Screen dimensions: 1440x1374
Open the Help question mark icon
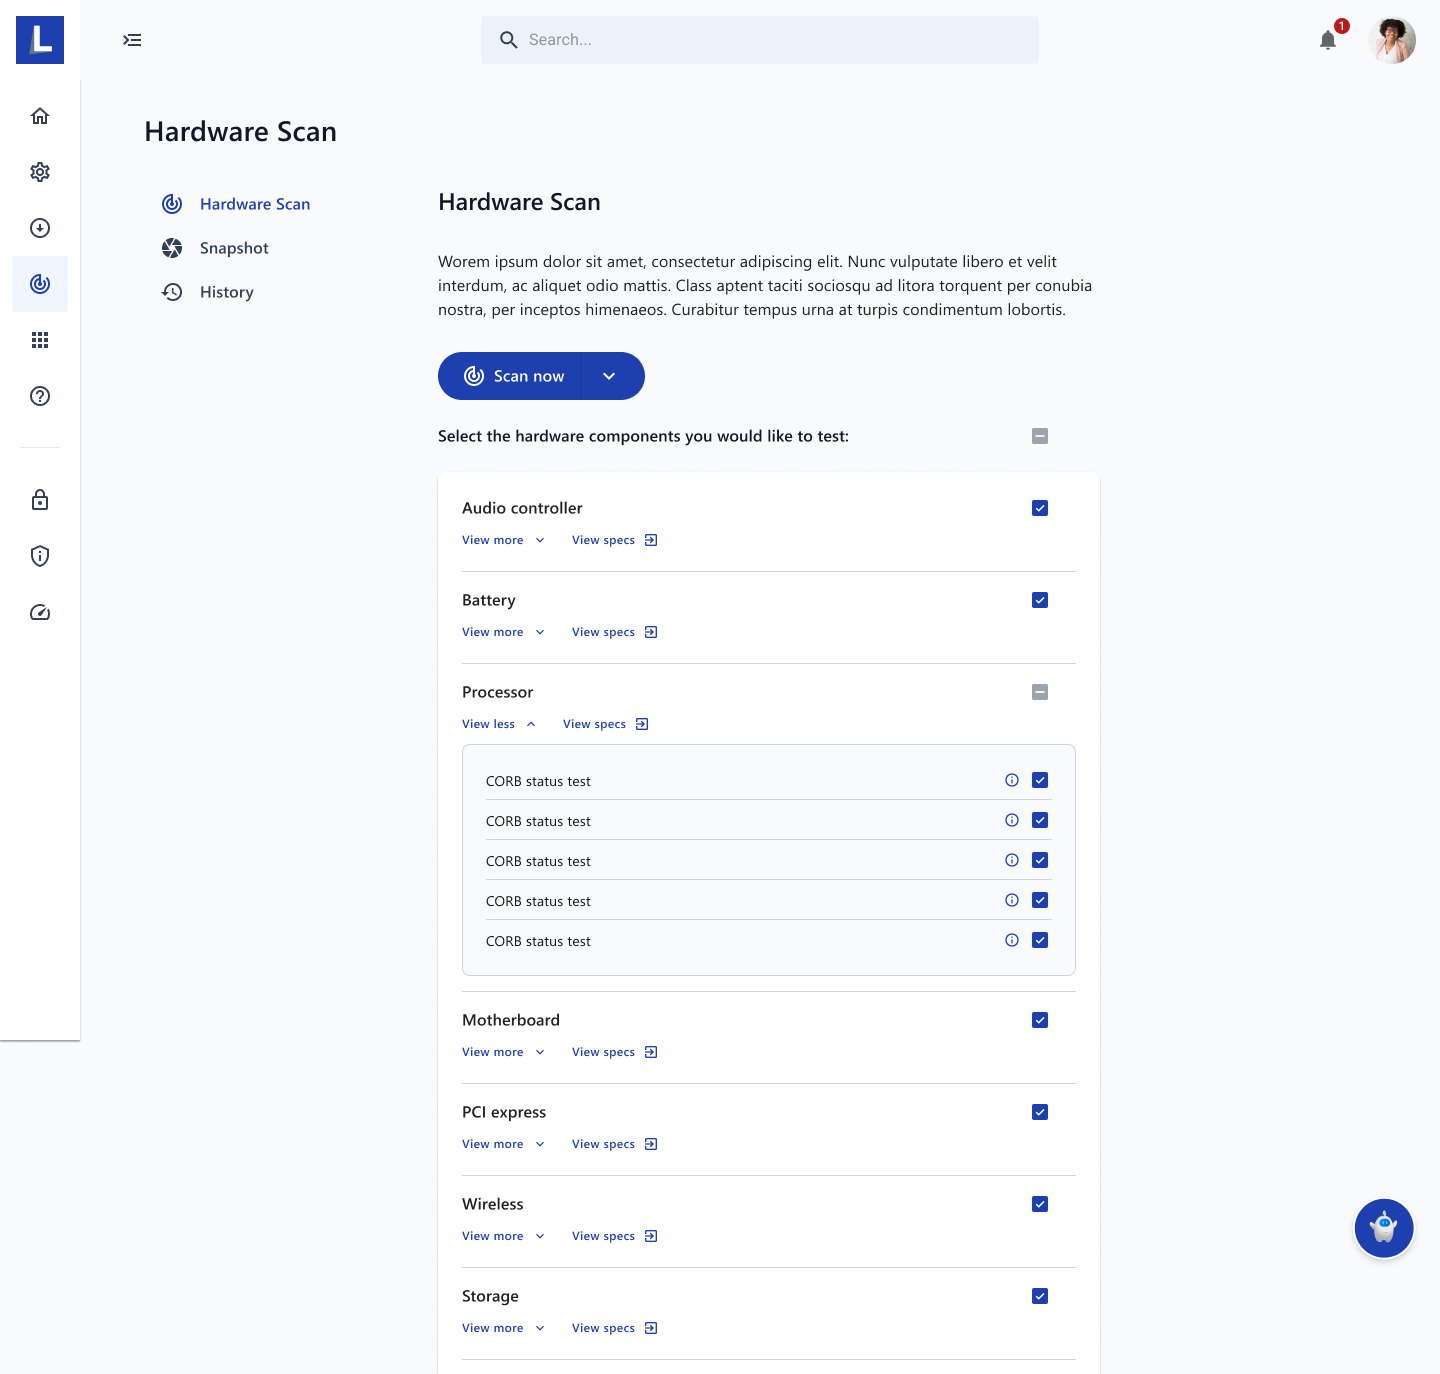pyautogui.click(x=40, y=396)
